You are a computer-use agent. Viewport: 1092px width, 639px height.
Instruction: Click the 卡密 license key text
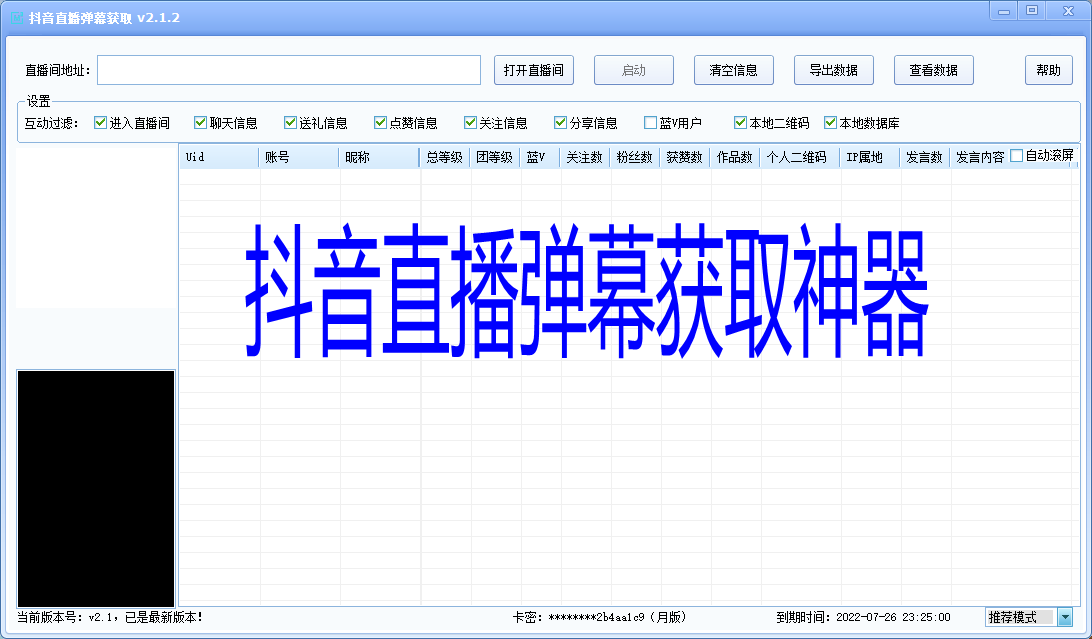coord(600,617)
